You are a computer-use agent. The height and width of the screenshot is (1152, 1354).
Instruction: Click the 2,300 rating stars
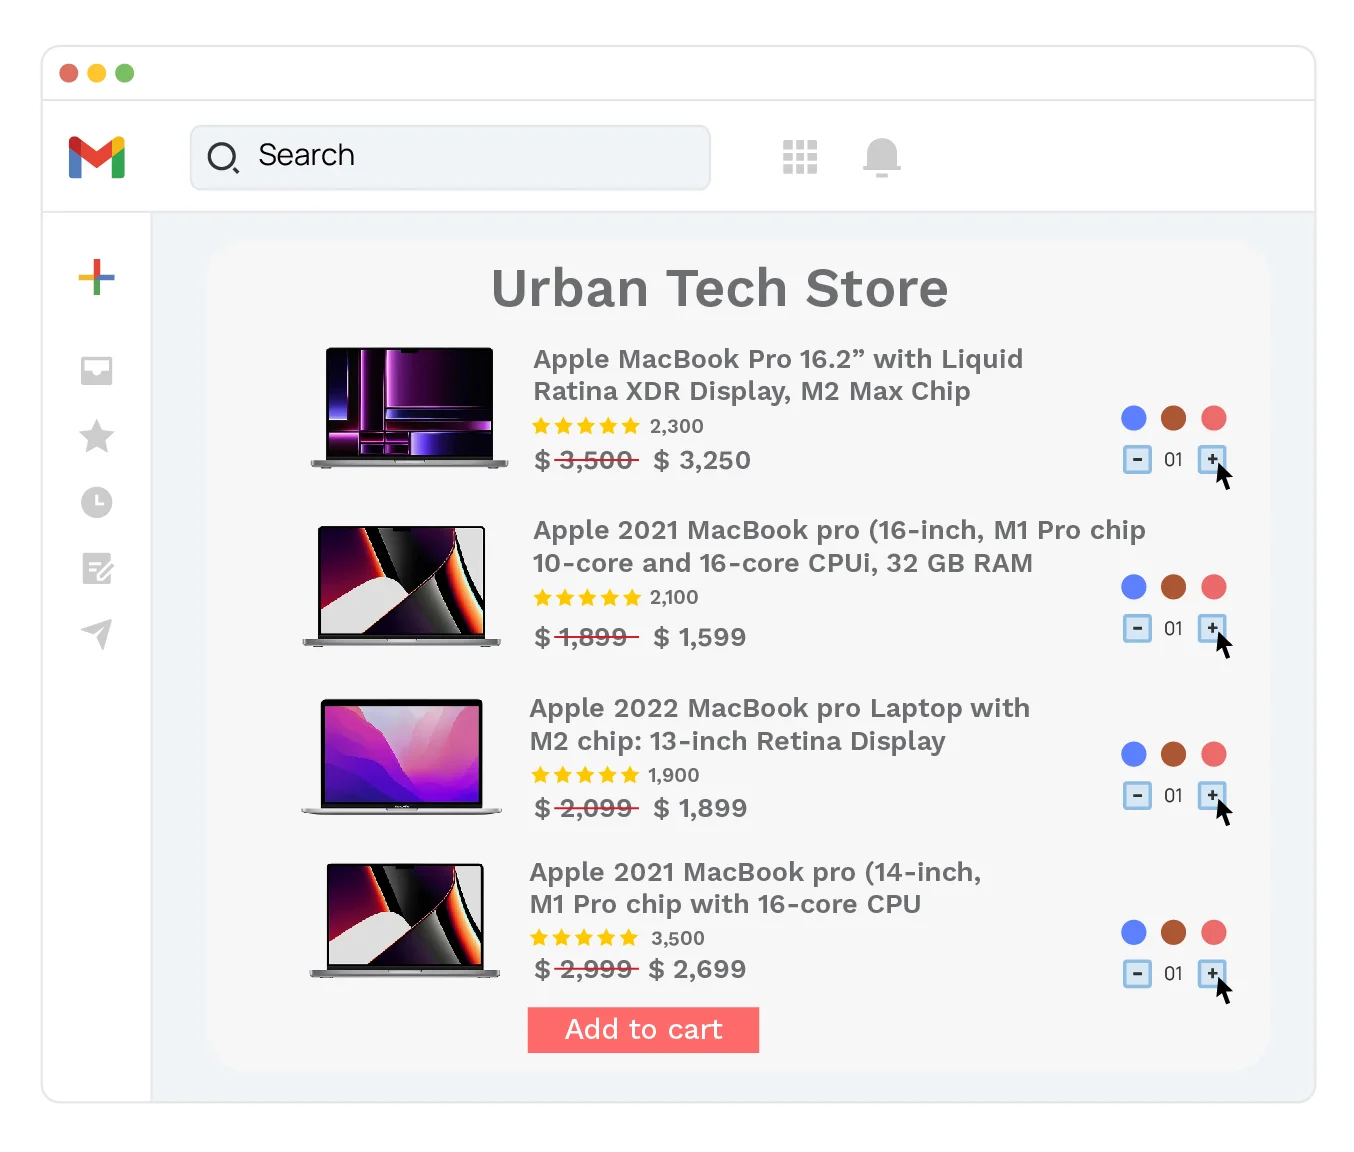point(586,426)
